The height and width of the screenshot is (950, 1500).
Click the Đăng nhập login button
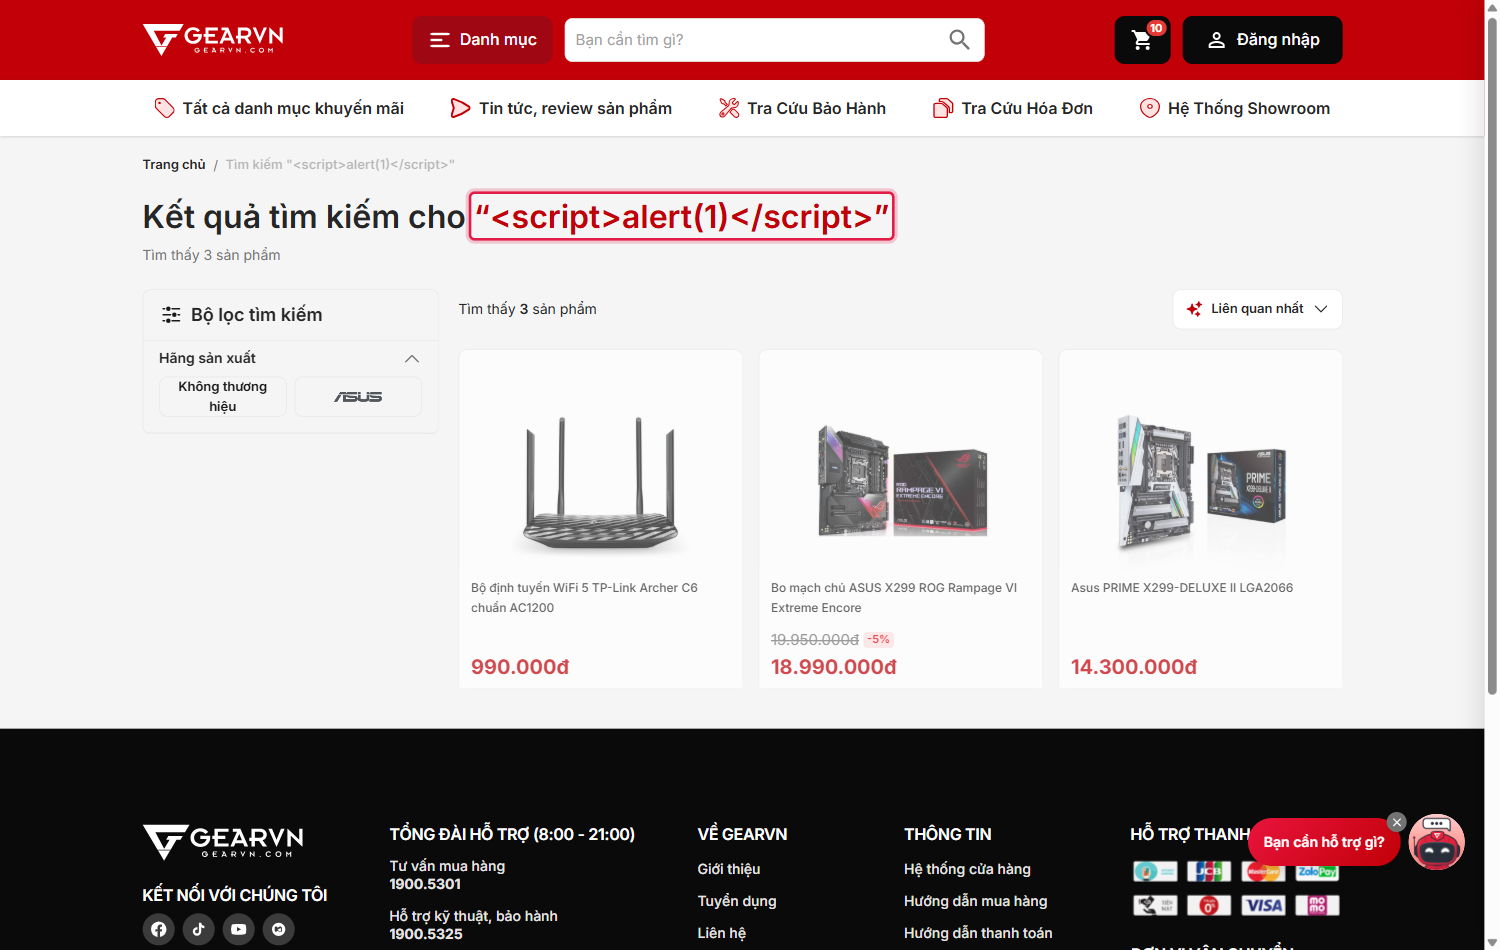click(1263, 40)
